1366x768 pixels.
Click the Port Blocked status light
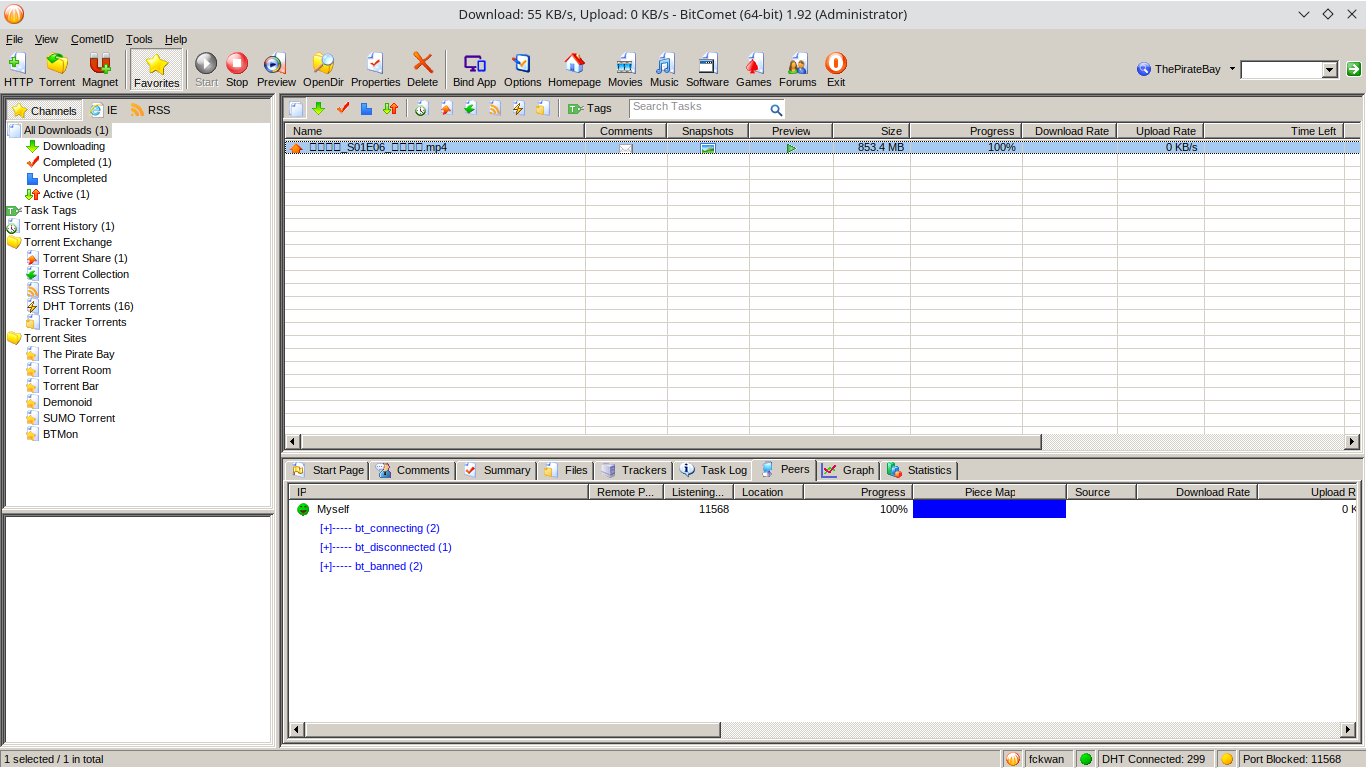(x=1227, y=758)
